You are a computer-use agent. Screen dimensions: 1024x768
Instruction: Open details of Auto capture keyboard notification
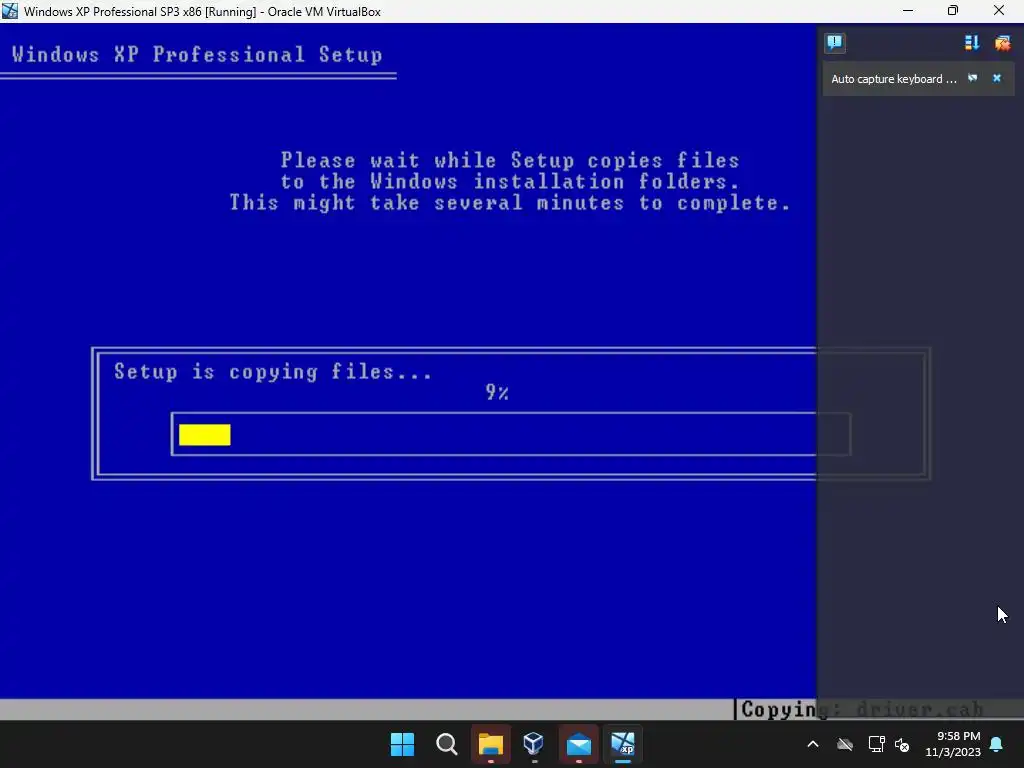[972, 78]
